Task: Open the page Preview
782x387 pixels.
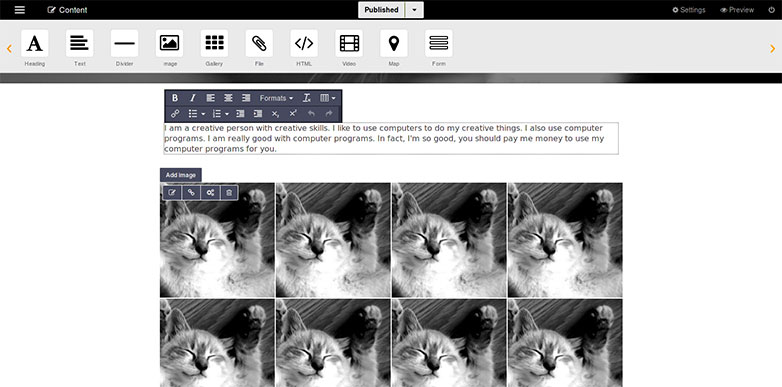Action: point(737,10)
